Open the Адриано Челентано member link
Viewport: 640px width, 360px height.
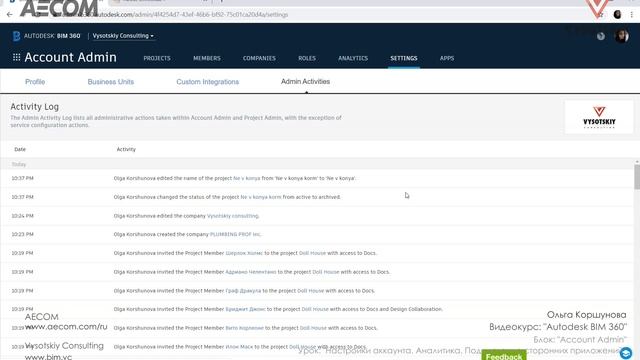click(251, 272)
